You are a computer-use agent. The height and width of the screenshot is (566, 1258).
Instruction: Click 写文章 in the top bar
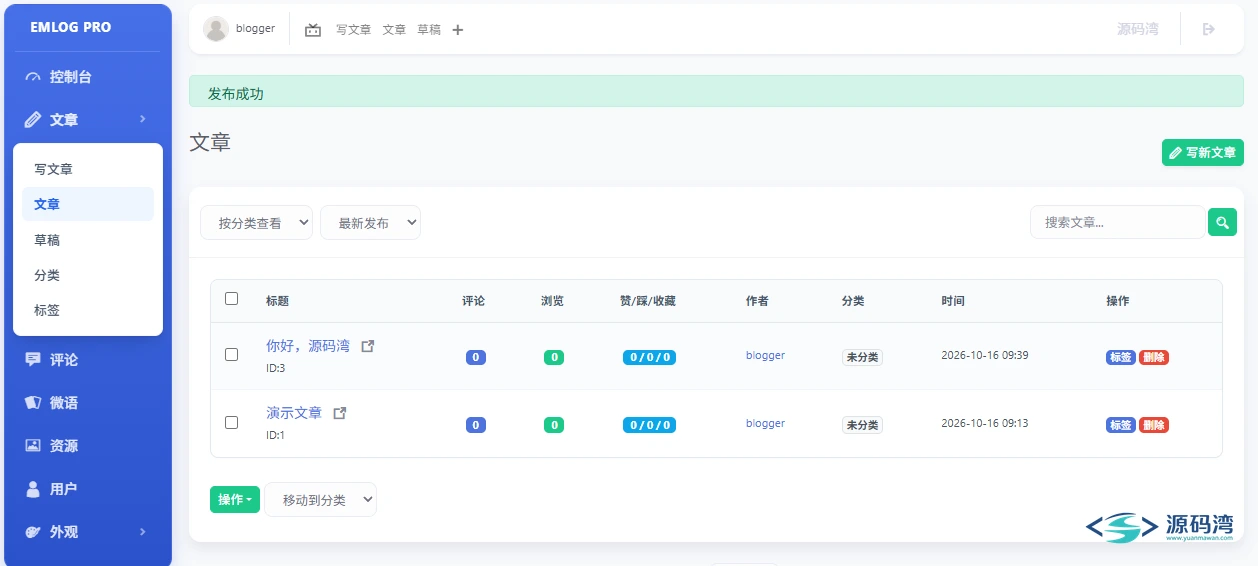(x=353, y=30)
